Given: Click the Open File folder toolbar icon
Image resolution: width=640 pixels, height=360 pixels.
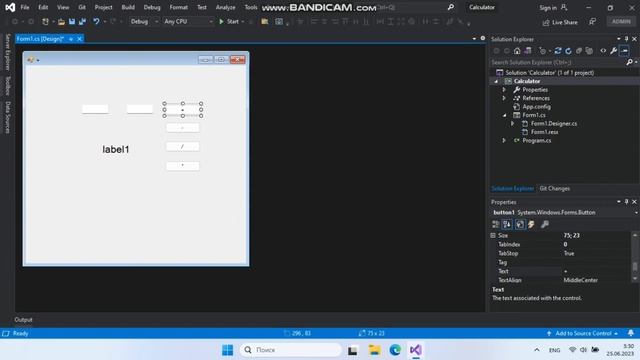Looking at the screenshot, I should [61, 22].
